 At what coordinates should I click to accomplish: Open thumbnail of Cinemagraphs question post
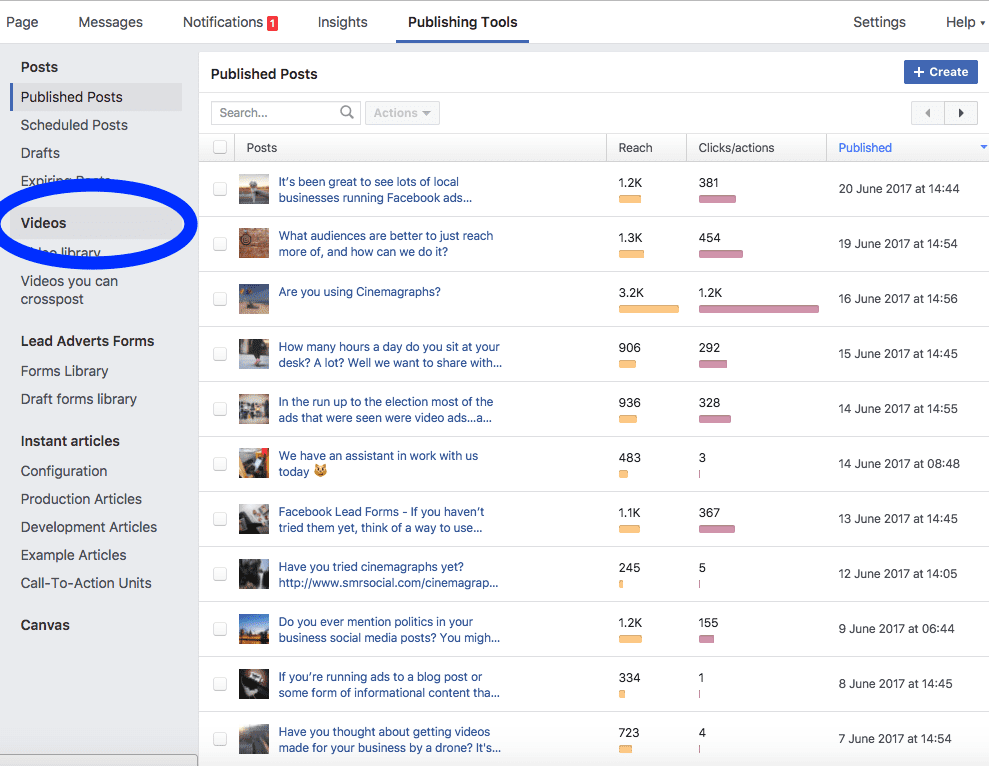coord(254,298)
